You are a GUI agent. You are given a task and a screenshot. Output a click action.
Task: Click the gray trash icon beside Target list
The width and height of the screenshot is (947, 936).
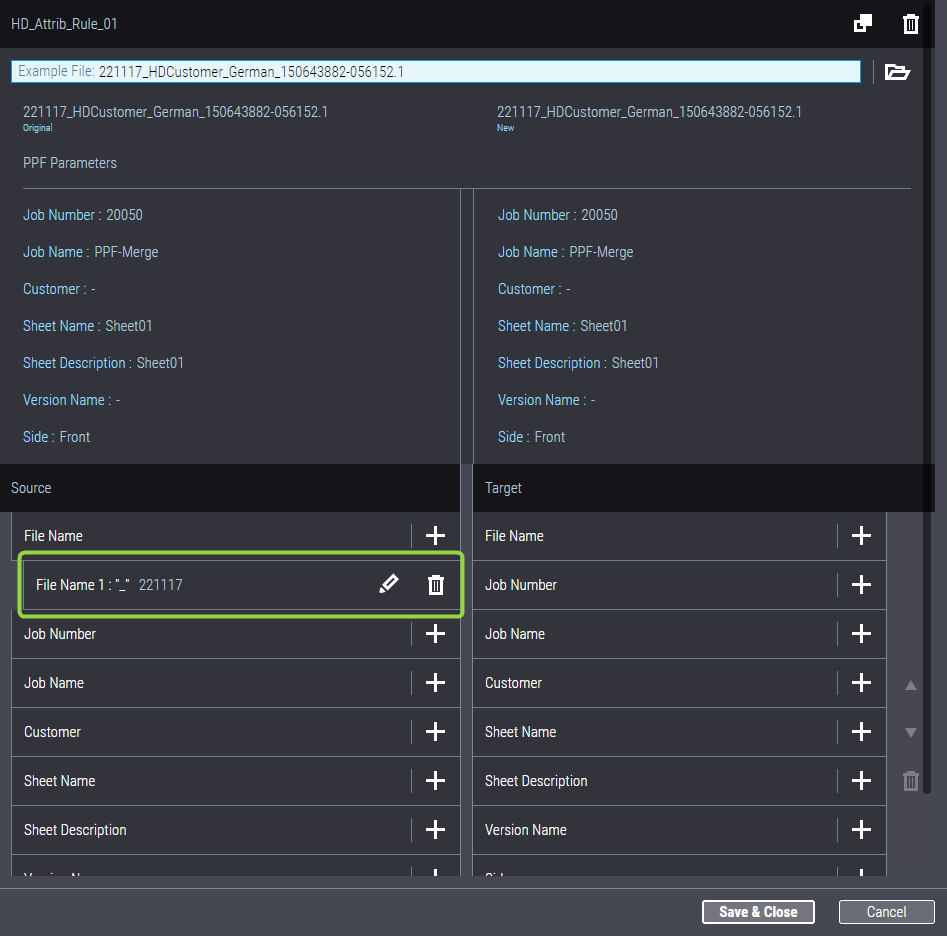tap(910, 781)
